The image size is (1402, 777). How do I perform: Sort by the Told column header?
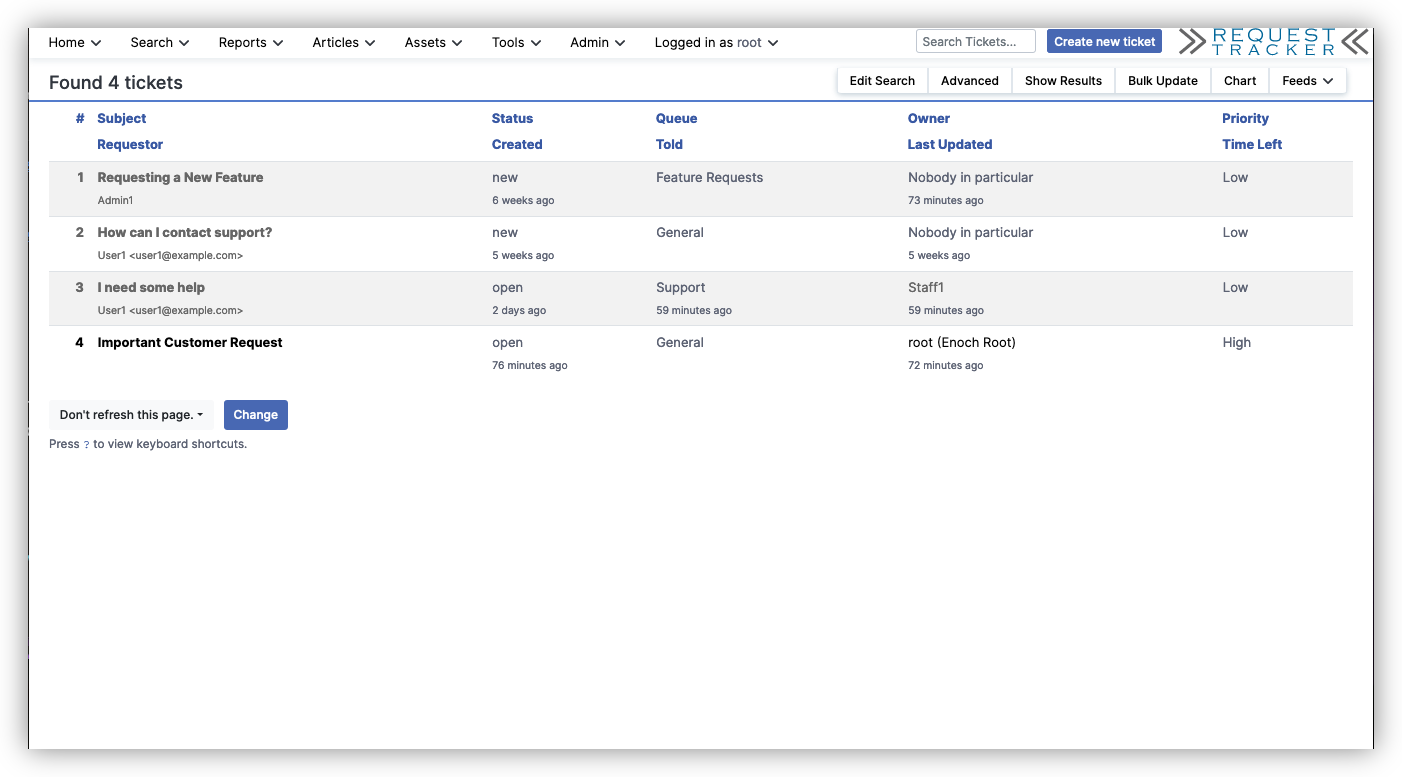(669, 144)
